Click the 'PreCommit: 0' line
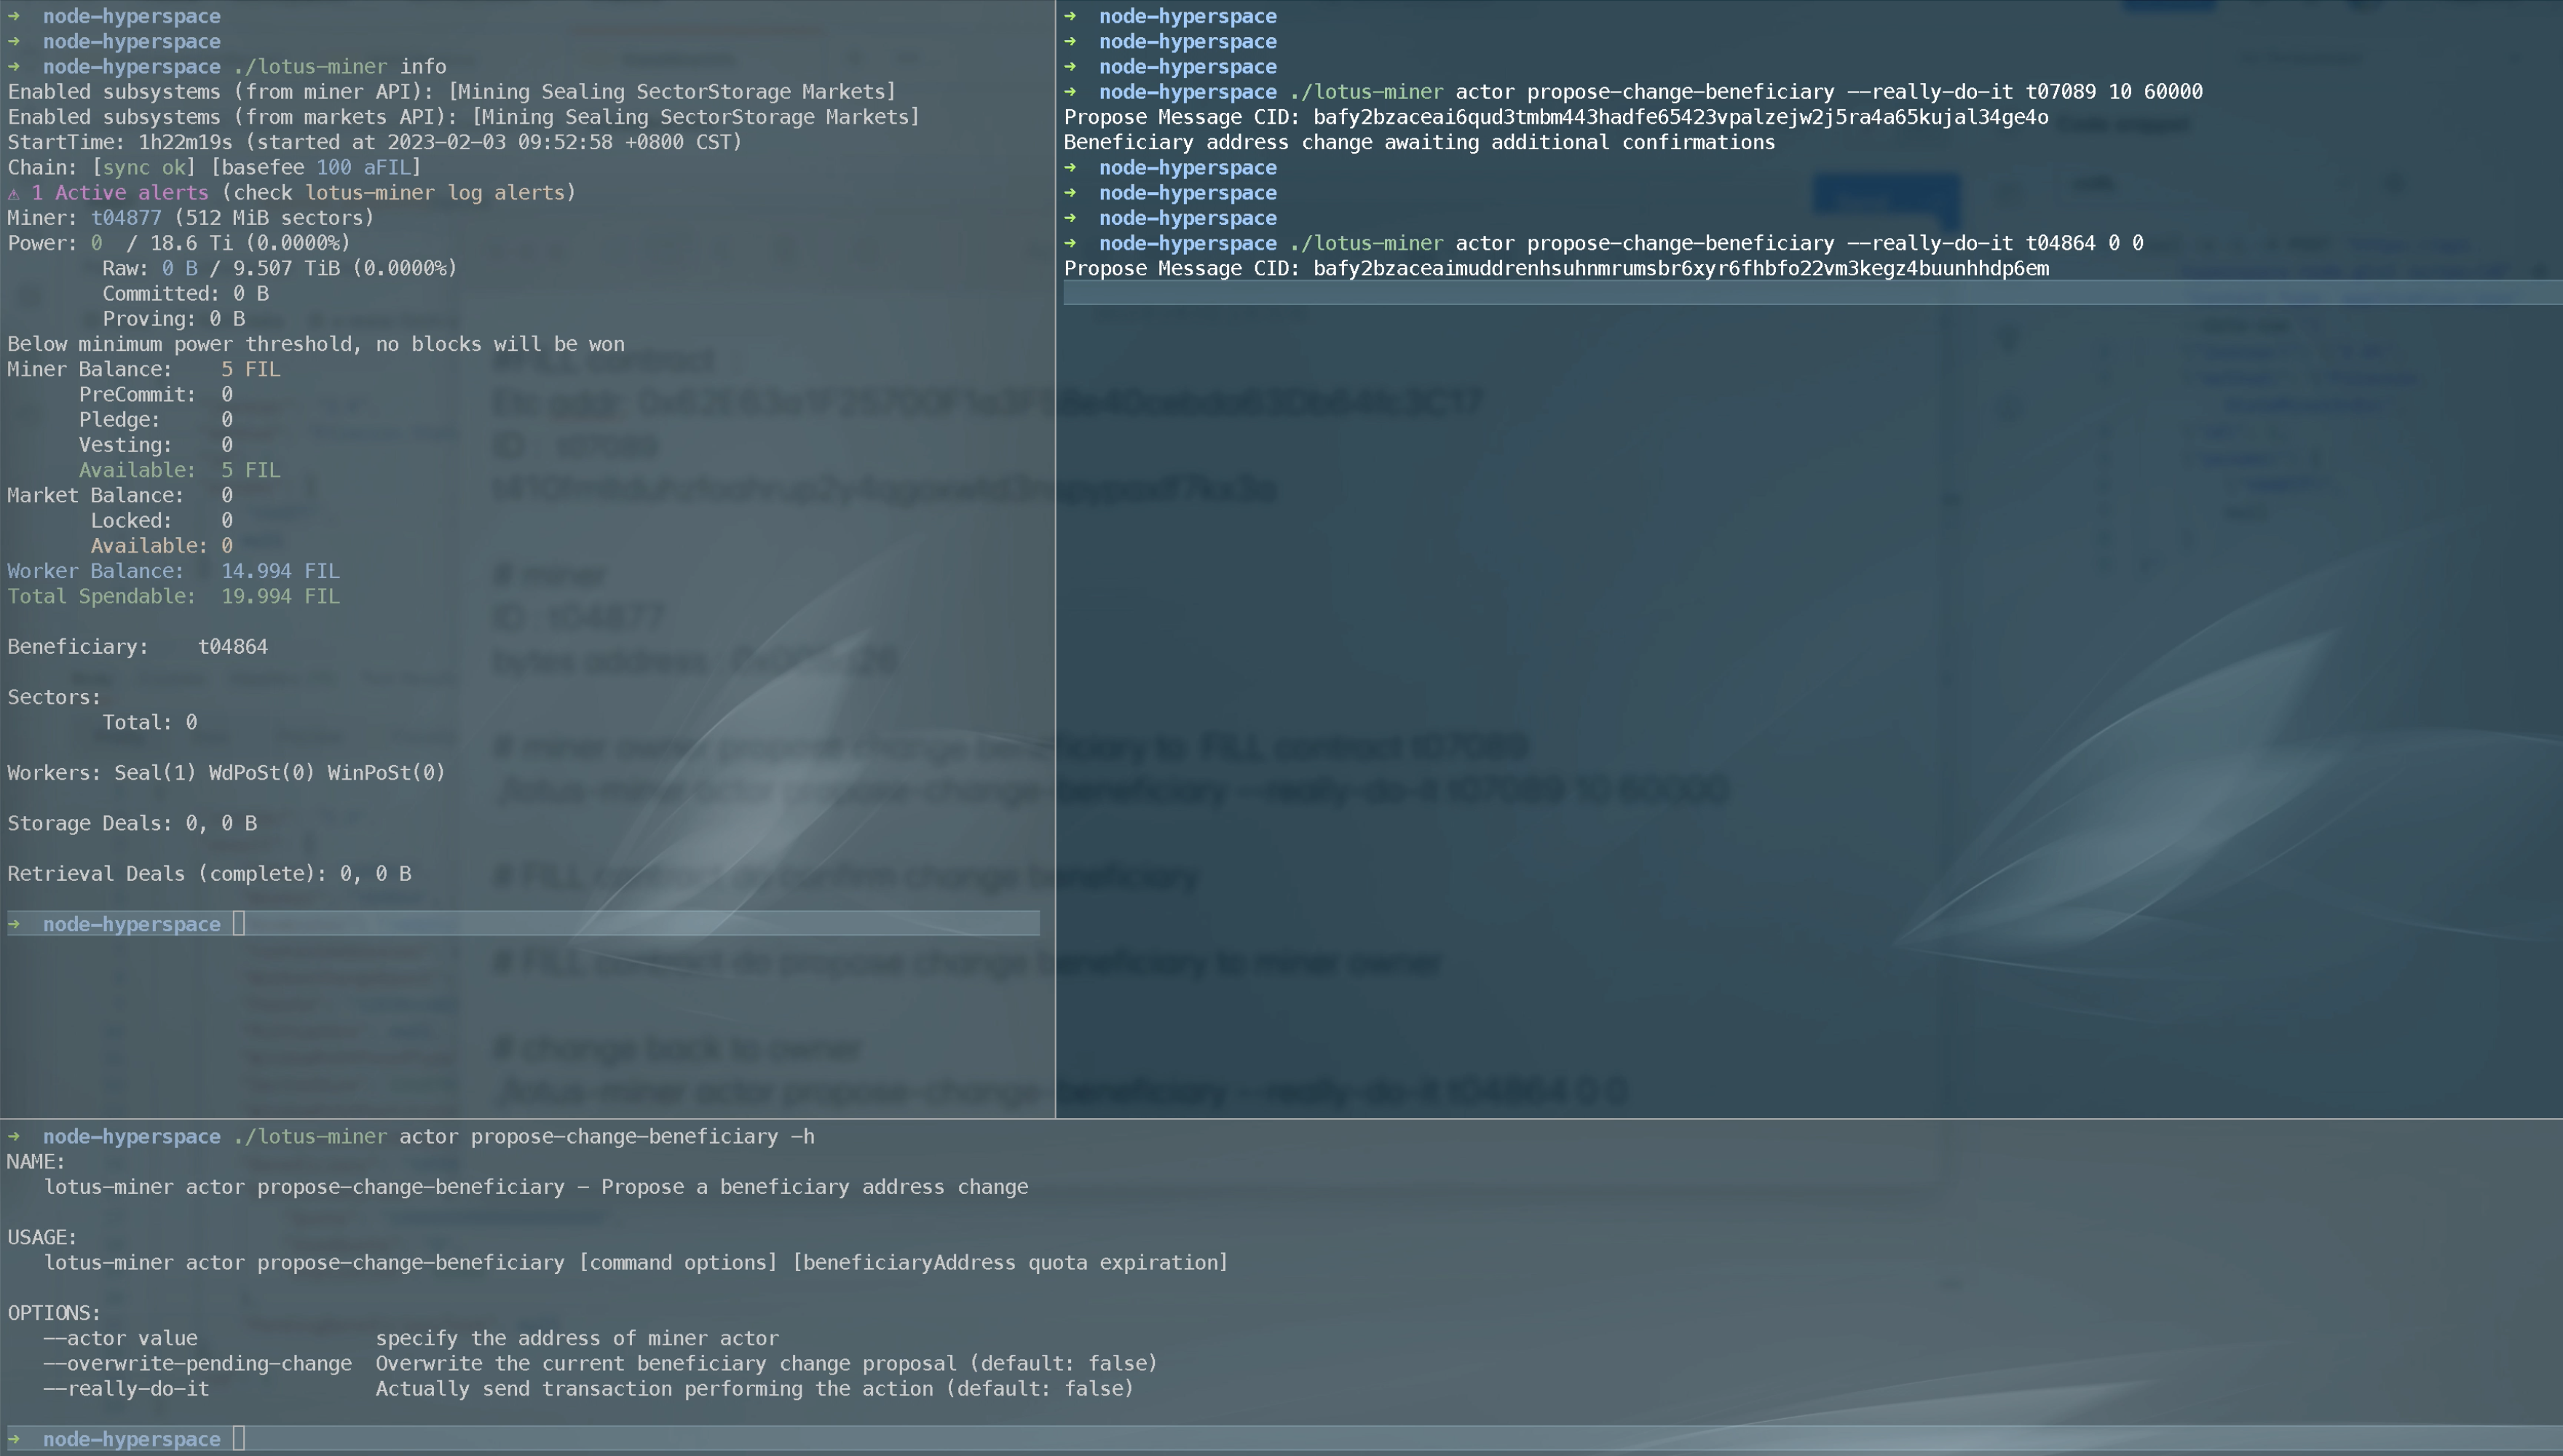 tap(156, 394)
